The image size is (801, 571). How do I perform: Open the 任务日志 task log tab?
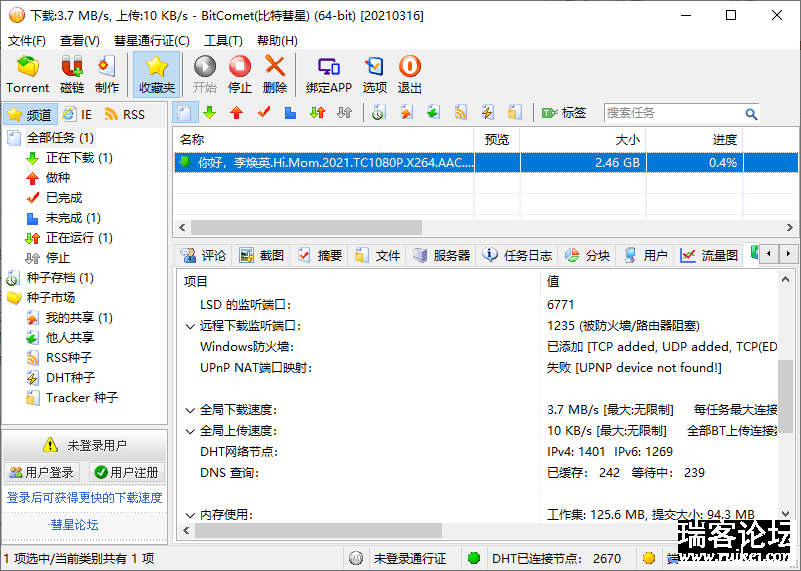pos(519,255)
